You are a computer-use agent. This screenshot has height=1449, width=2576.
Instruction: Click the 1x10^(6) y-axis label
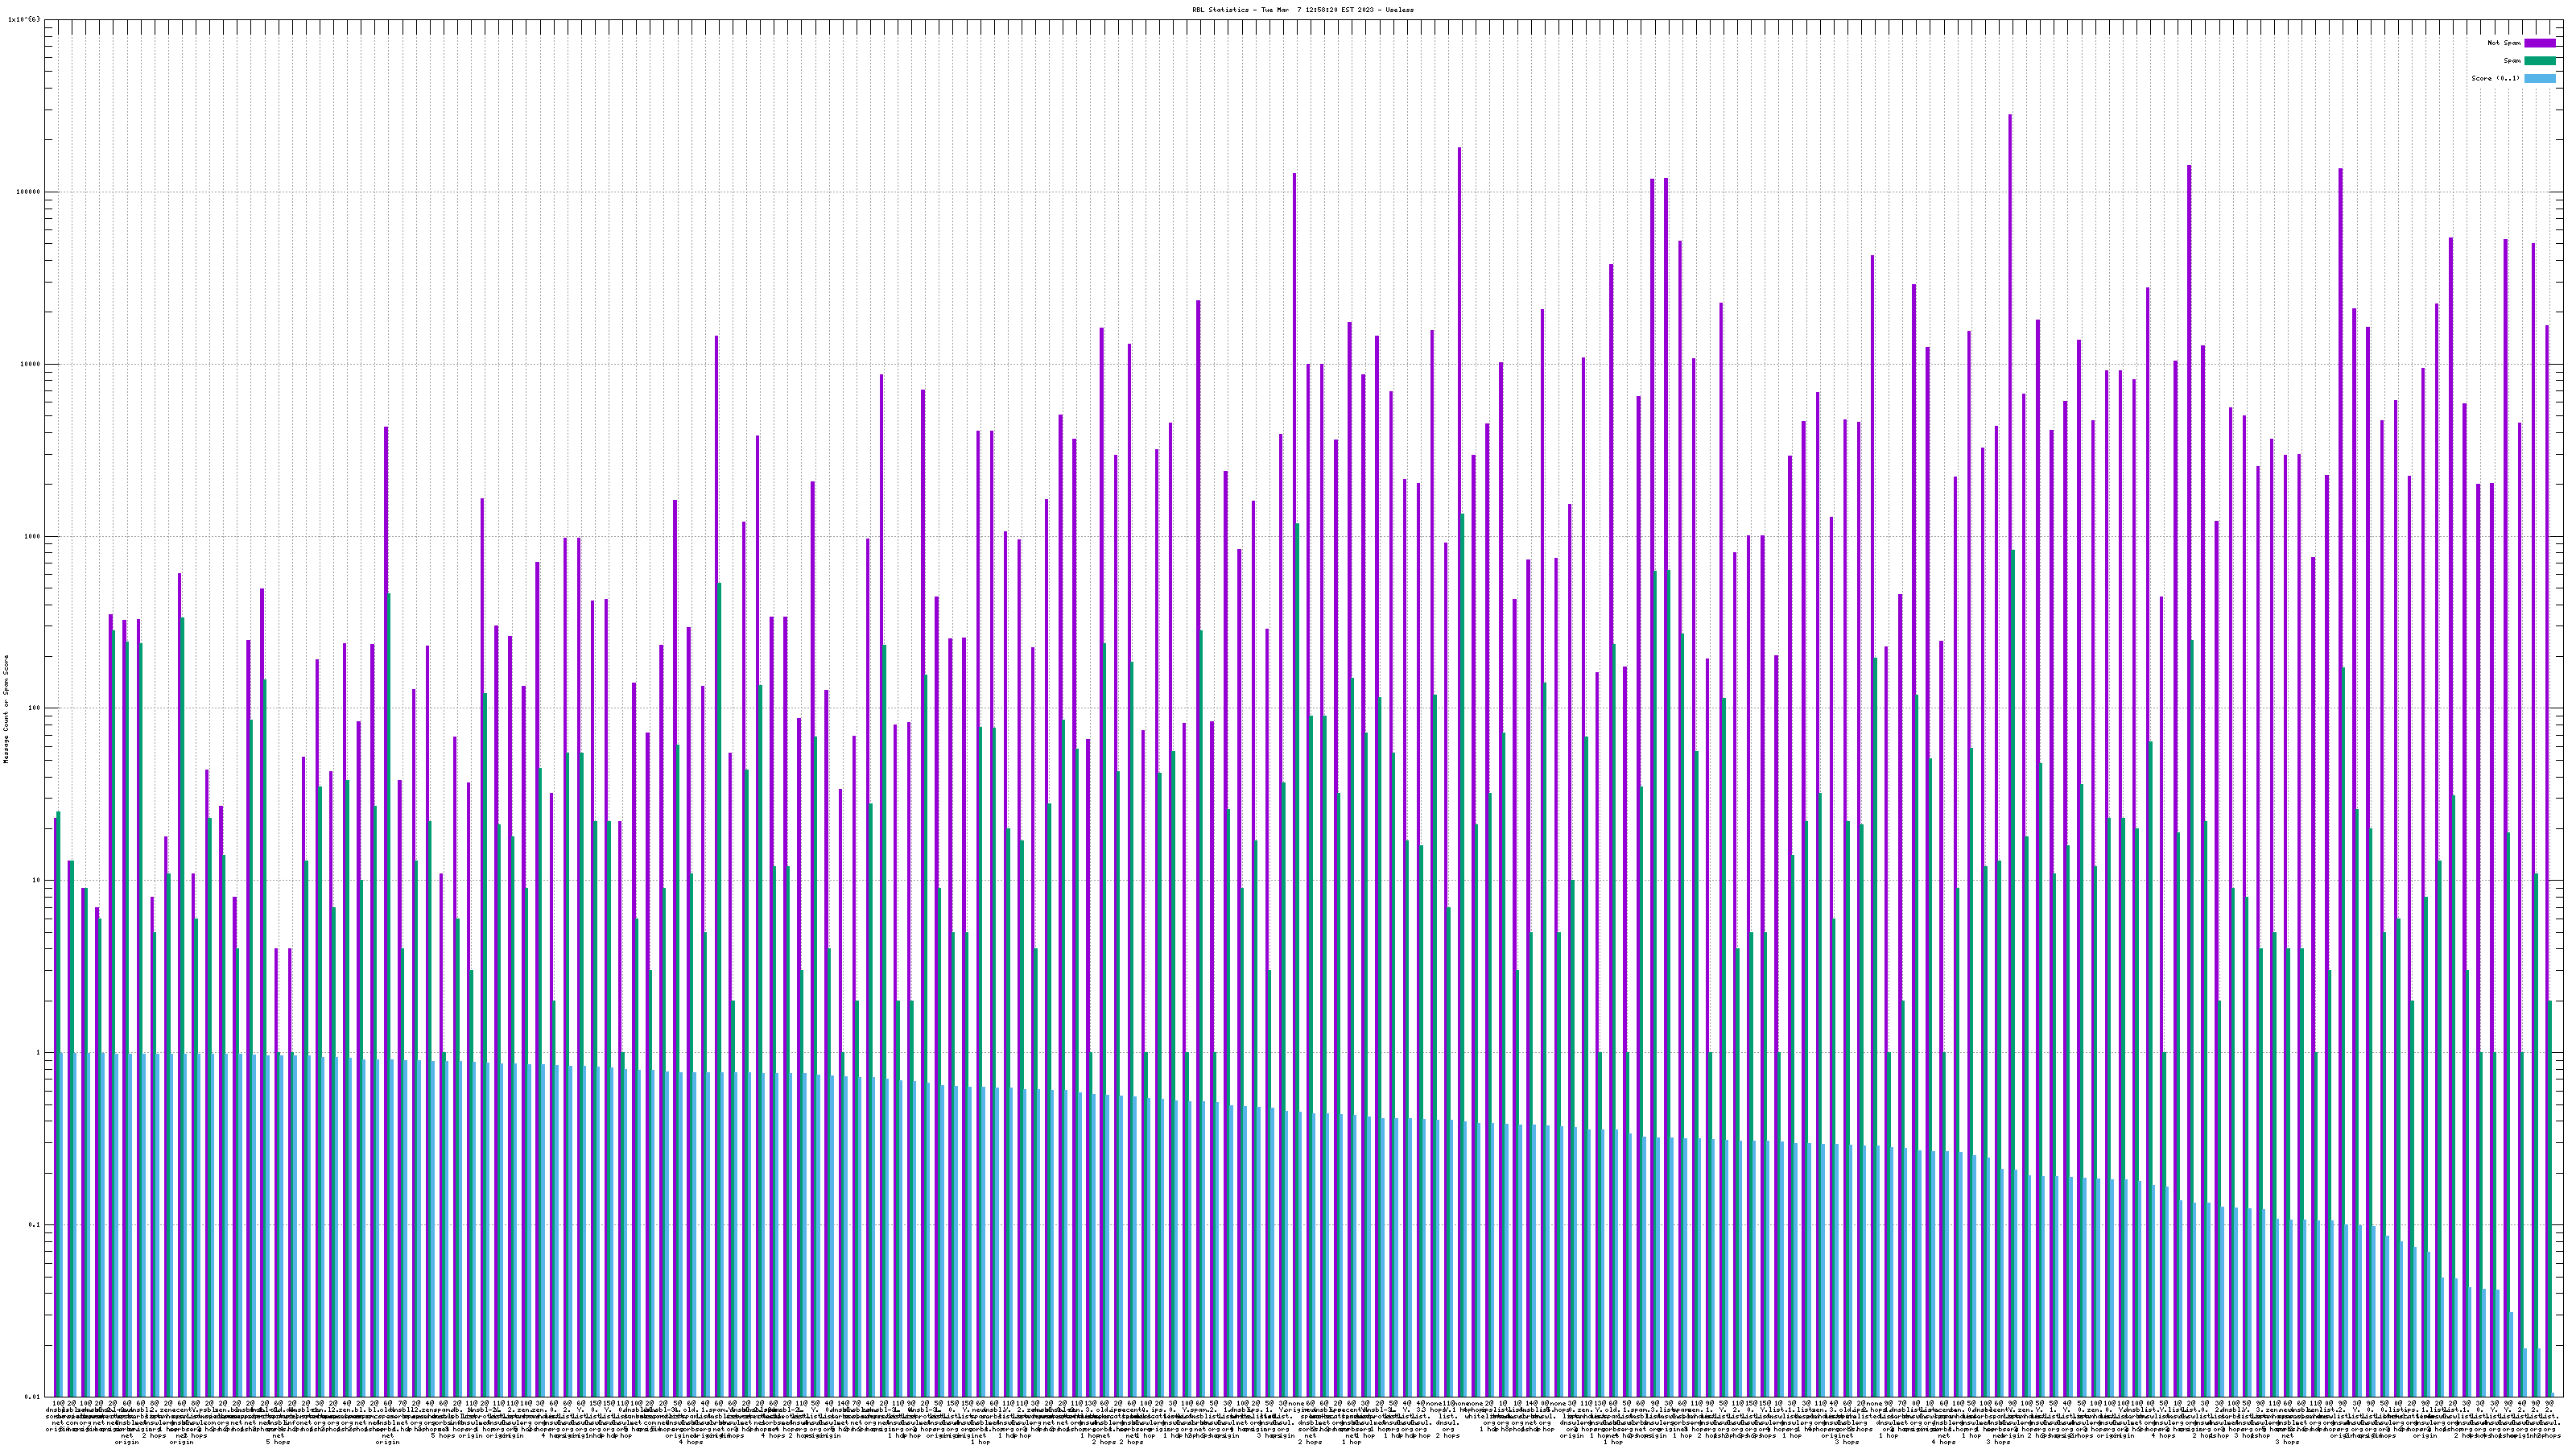(24, 19)
